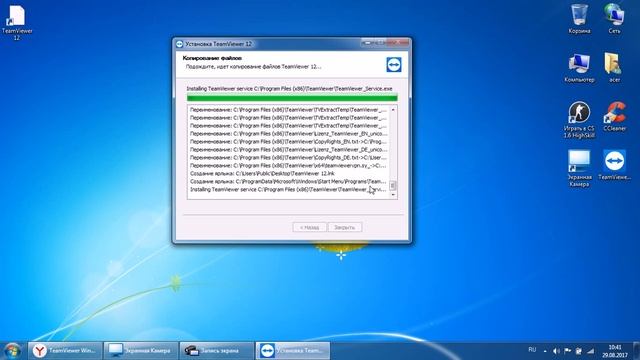640x360 pixels.
Task: Open the clock and date 10:41
Action: pos(615,351)
